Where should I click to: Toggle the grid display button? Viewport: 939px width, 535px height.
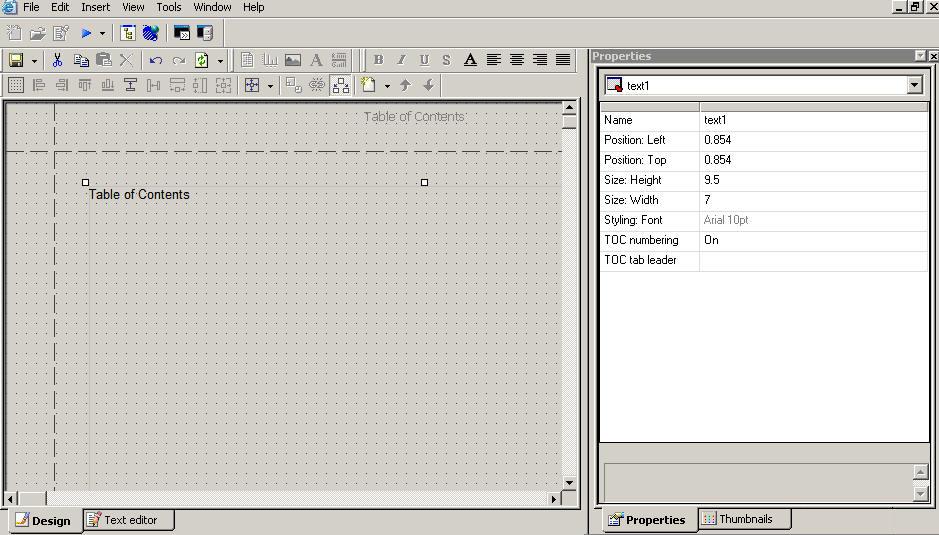(x=16, y=85)
